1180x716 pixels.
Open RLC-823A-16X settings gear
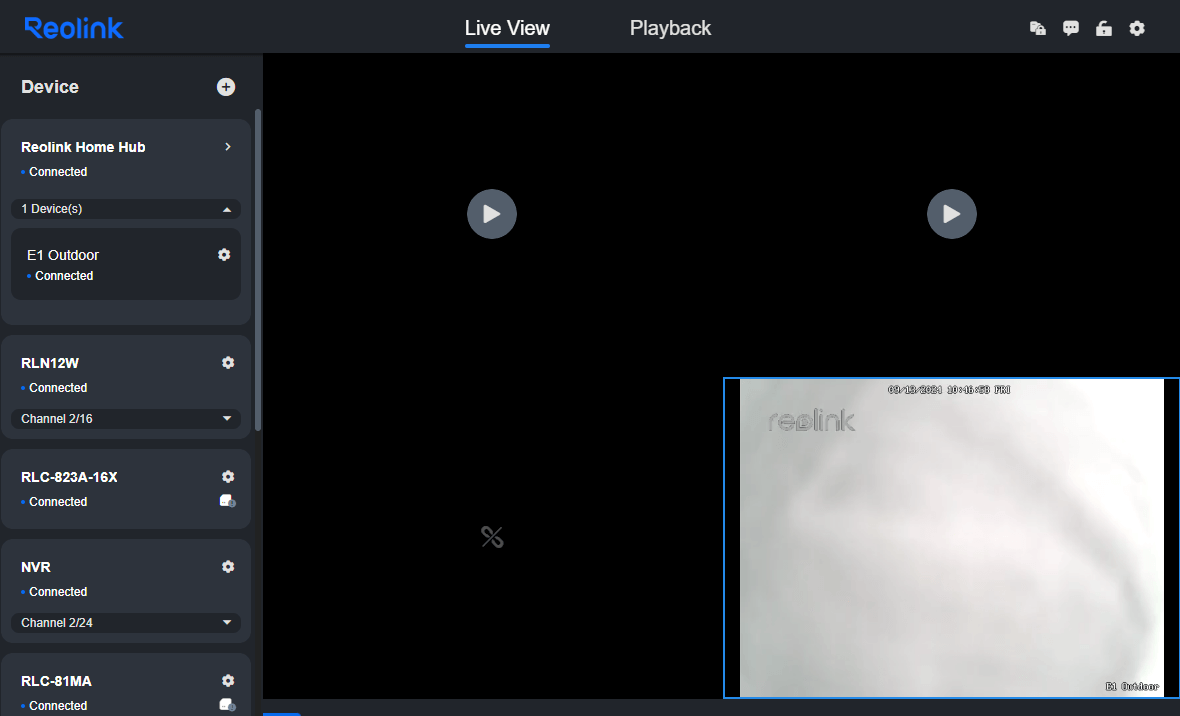click(228, 477)
